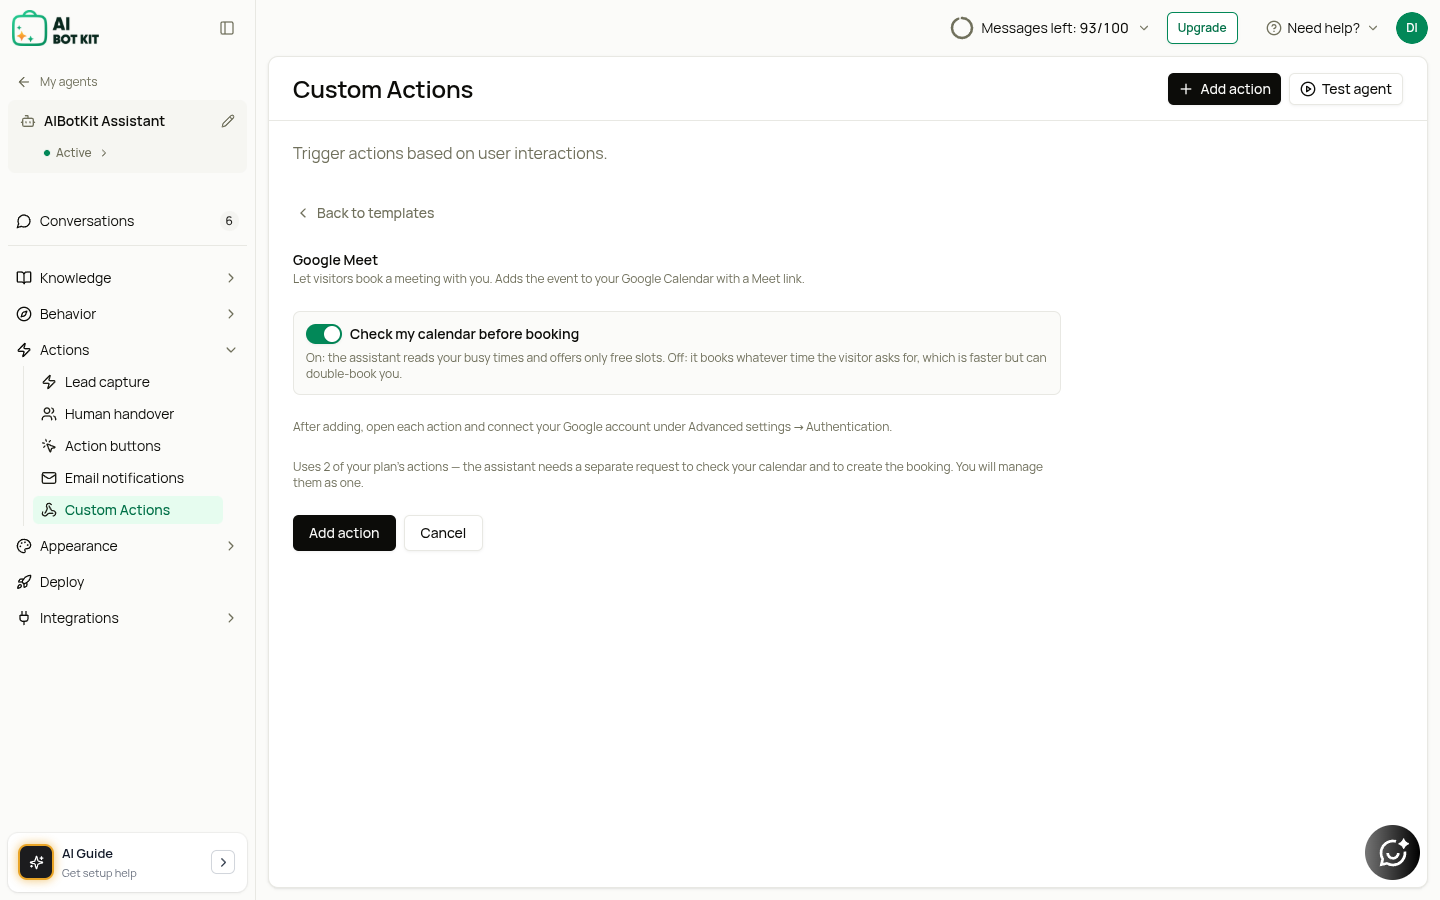The height and width of the screenshot is (900, 1440).
Task: Click the AIBotKit Assistant agent name
Action: 104,121
